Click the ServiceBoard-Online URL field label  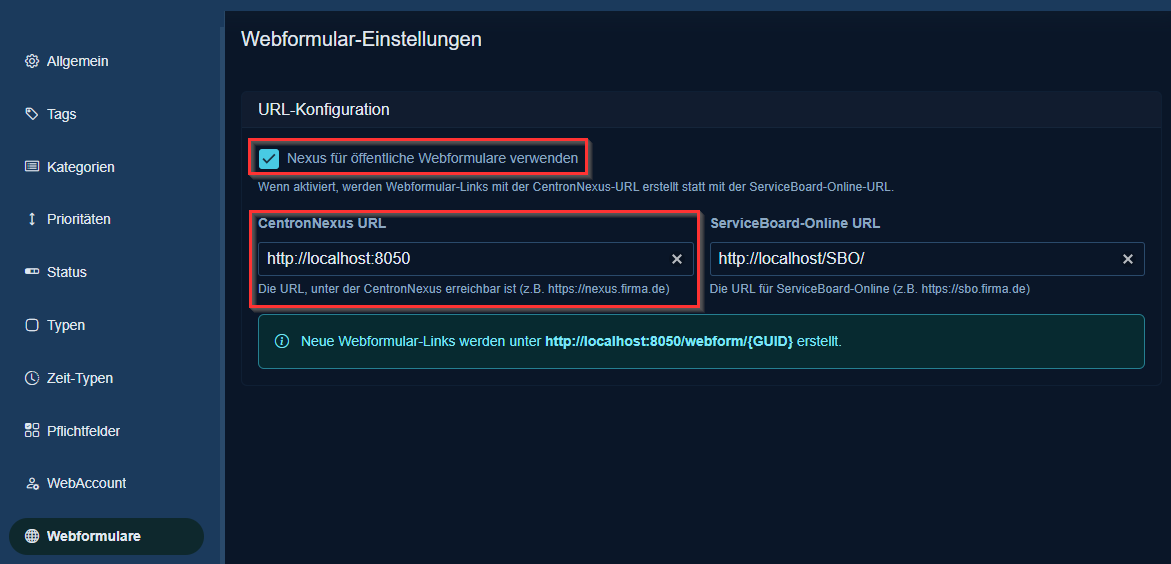(x=795, y=223)
